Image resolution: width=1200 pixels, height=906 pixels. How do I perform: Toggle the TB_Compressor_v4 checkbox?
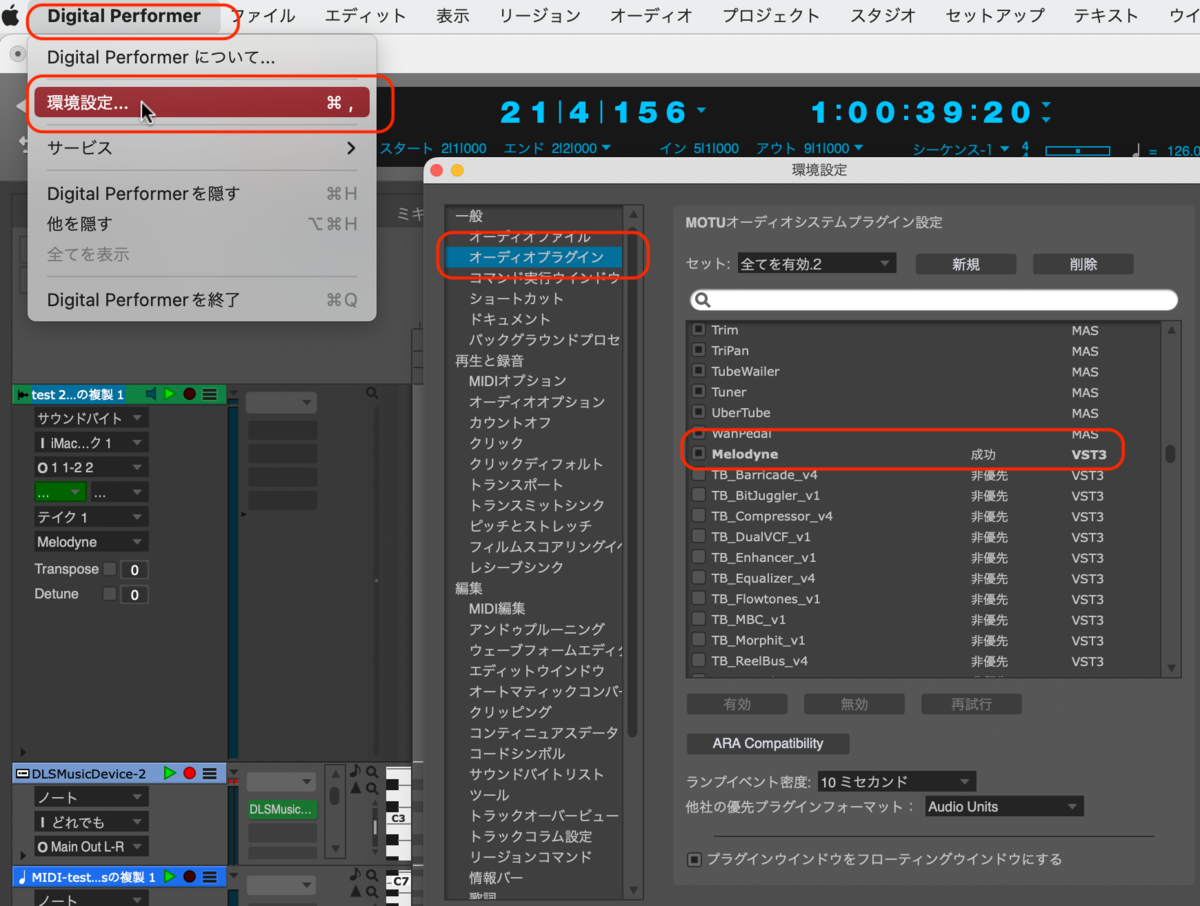point(699,516)
